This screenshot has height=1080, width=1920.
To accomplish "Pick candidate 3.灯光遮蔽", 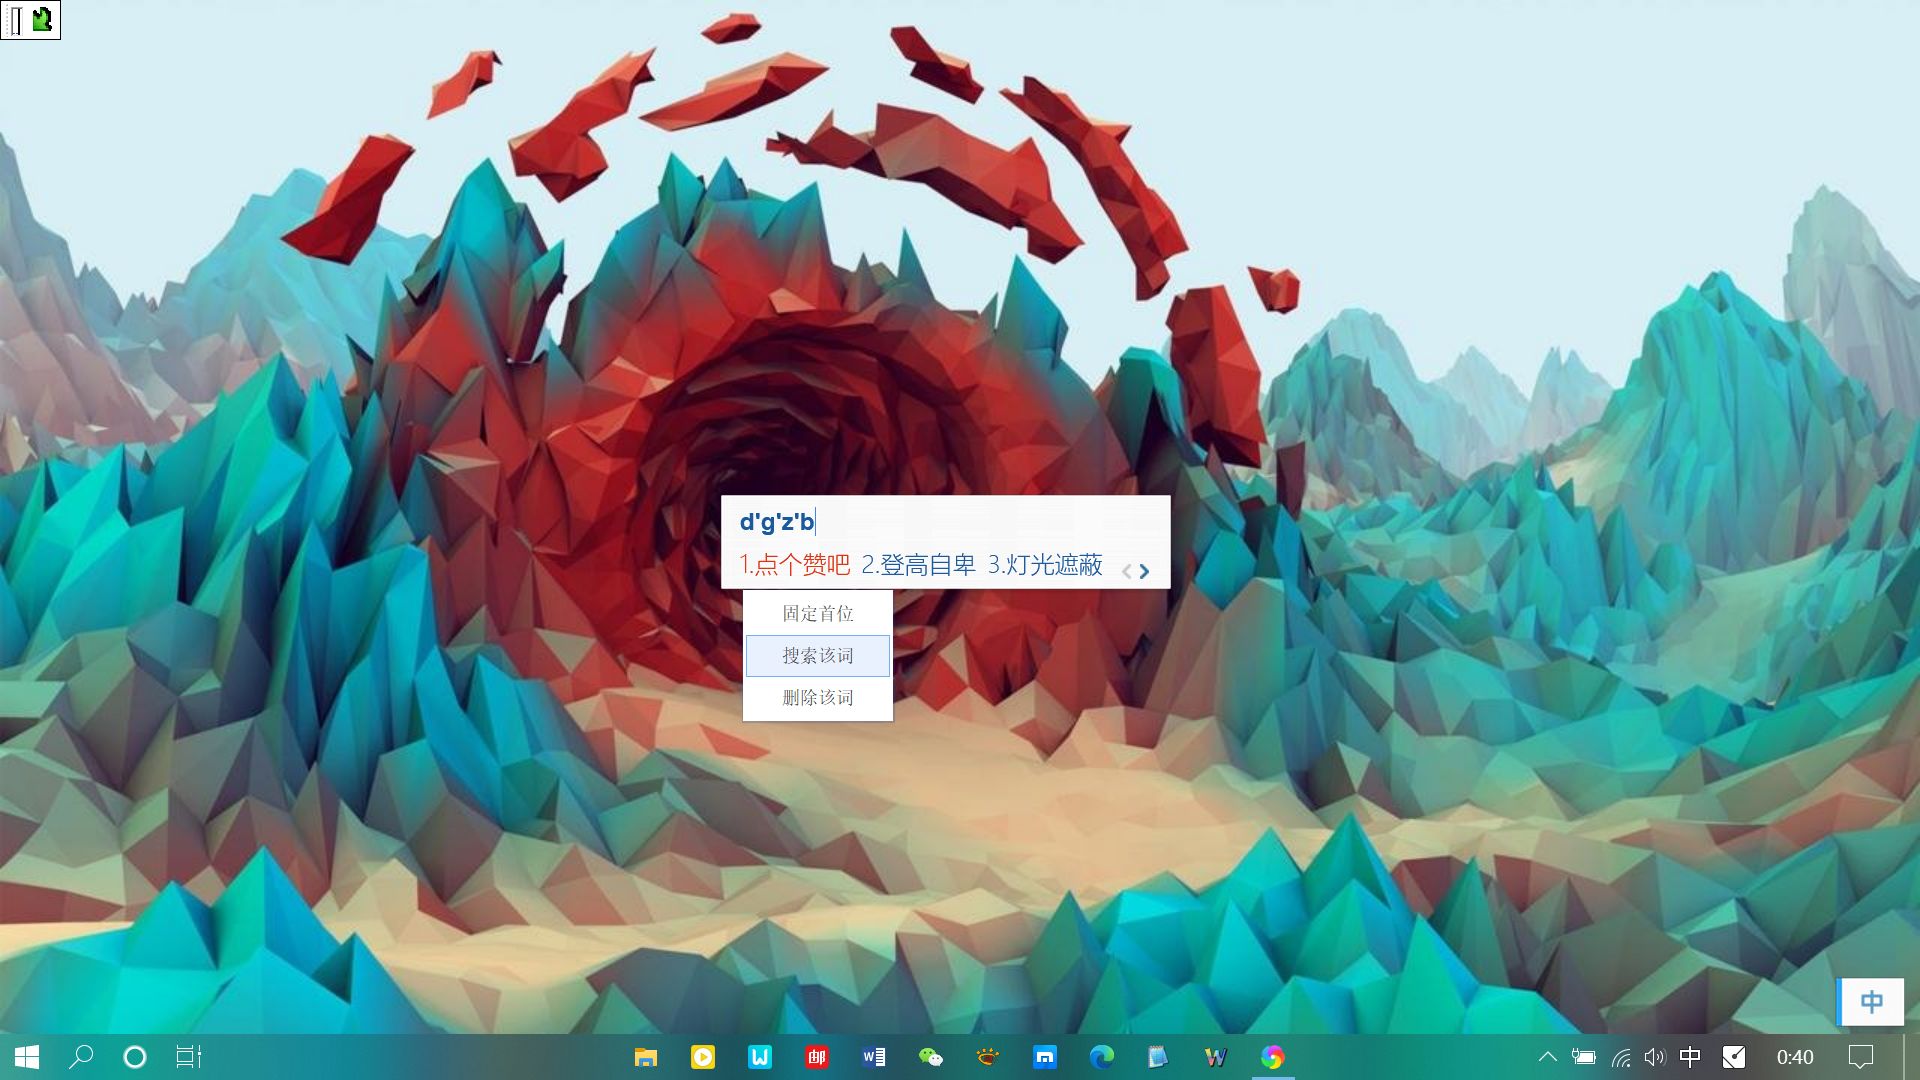I will (1045, 565).
